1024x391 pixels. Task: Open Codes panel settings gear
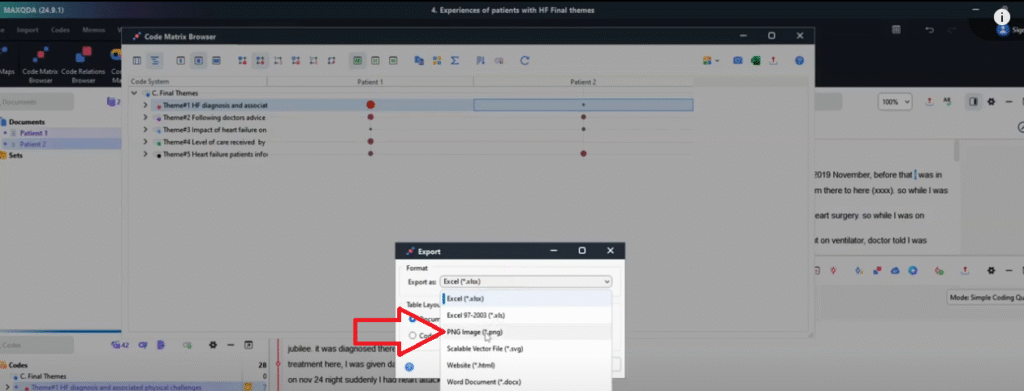[x=212, y=345]
